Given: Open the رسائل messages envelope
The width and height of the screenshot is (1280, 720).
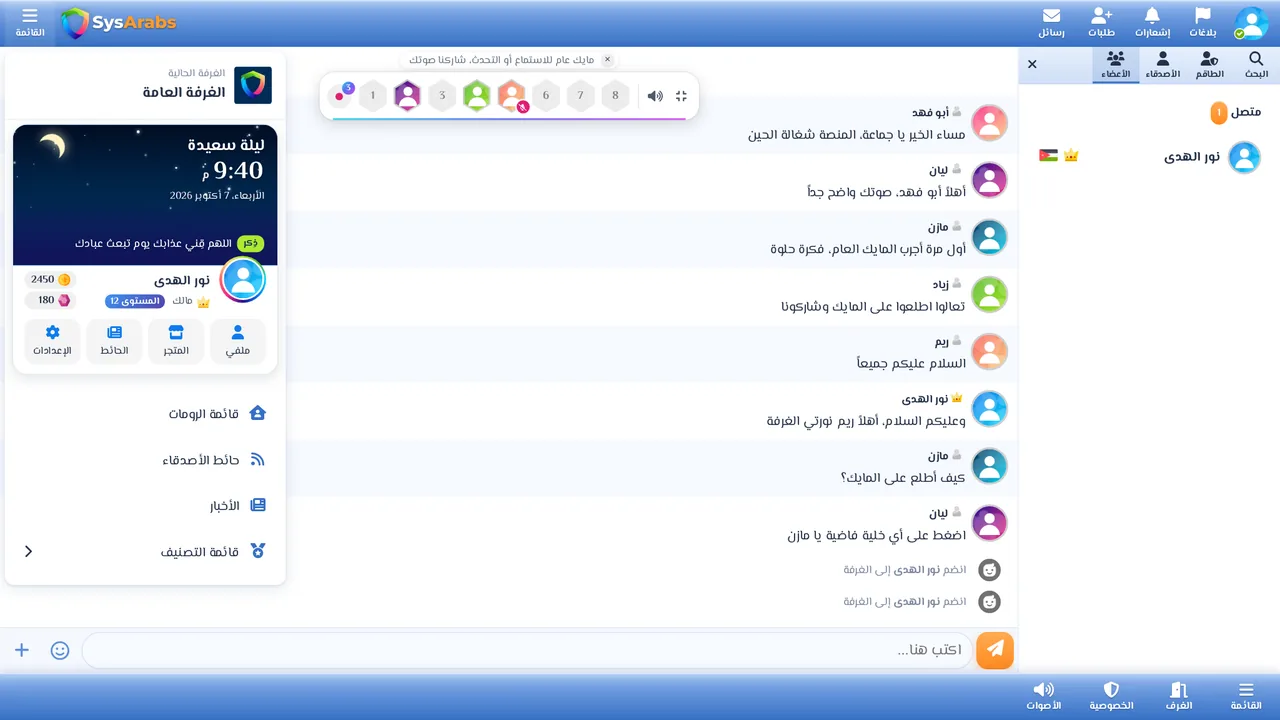Looking at the screenshot, I should (x=1051, y=22).
